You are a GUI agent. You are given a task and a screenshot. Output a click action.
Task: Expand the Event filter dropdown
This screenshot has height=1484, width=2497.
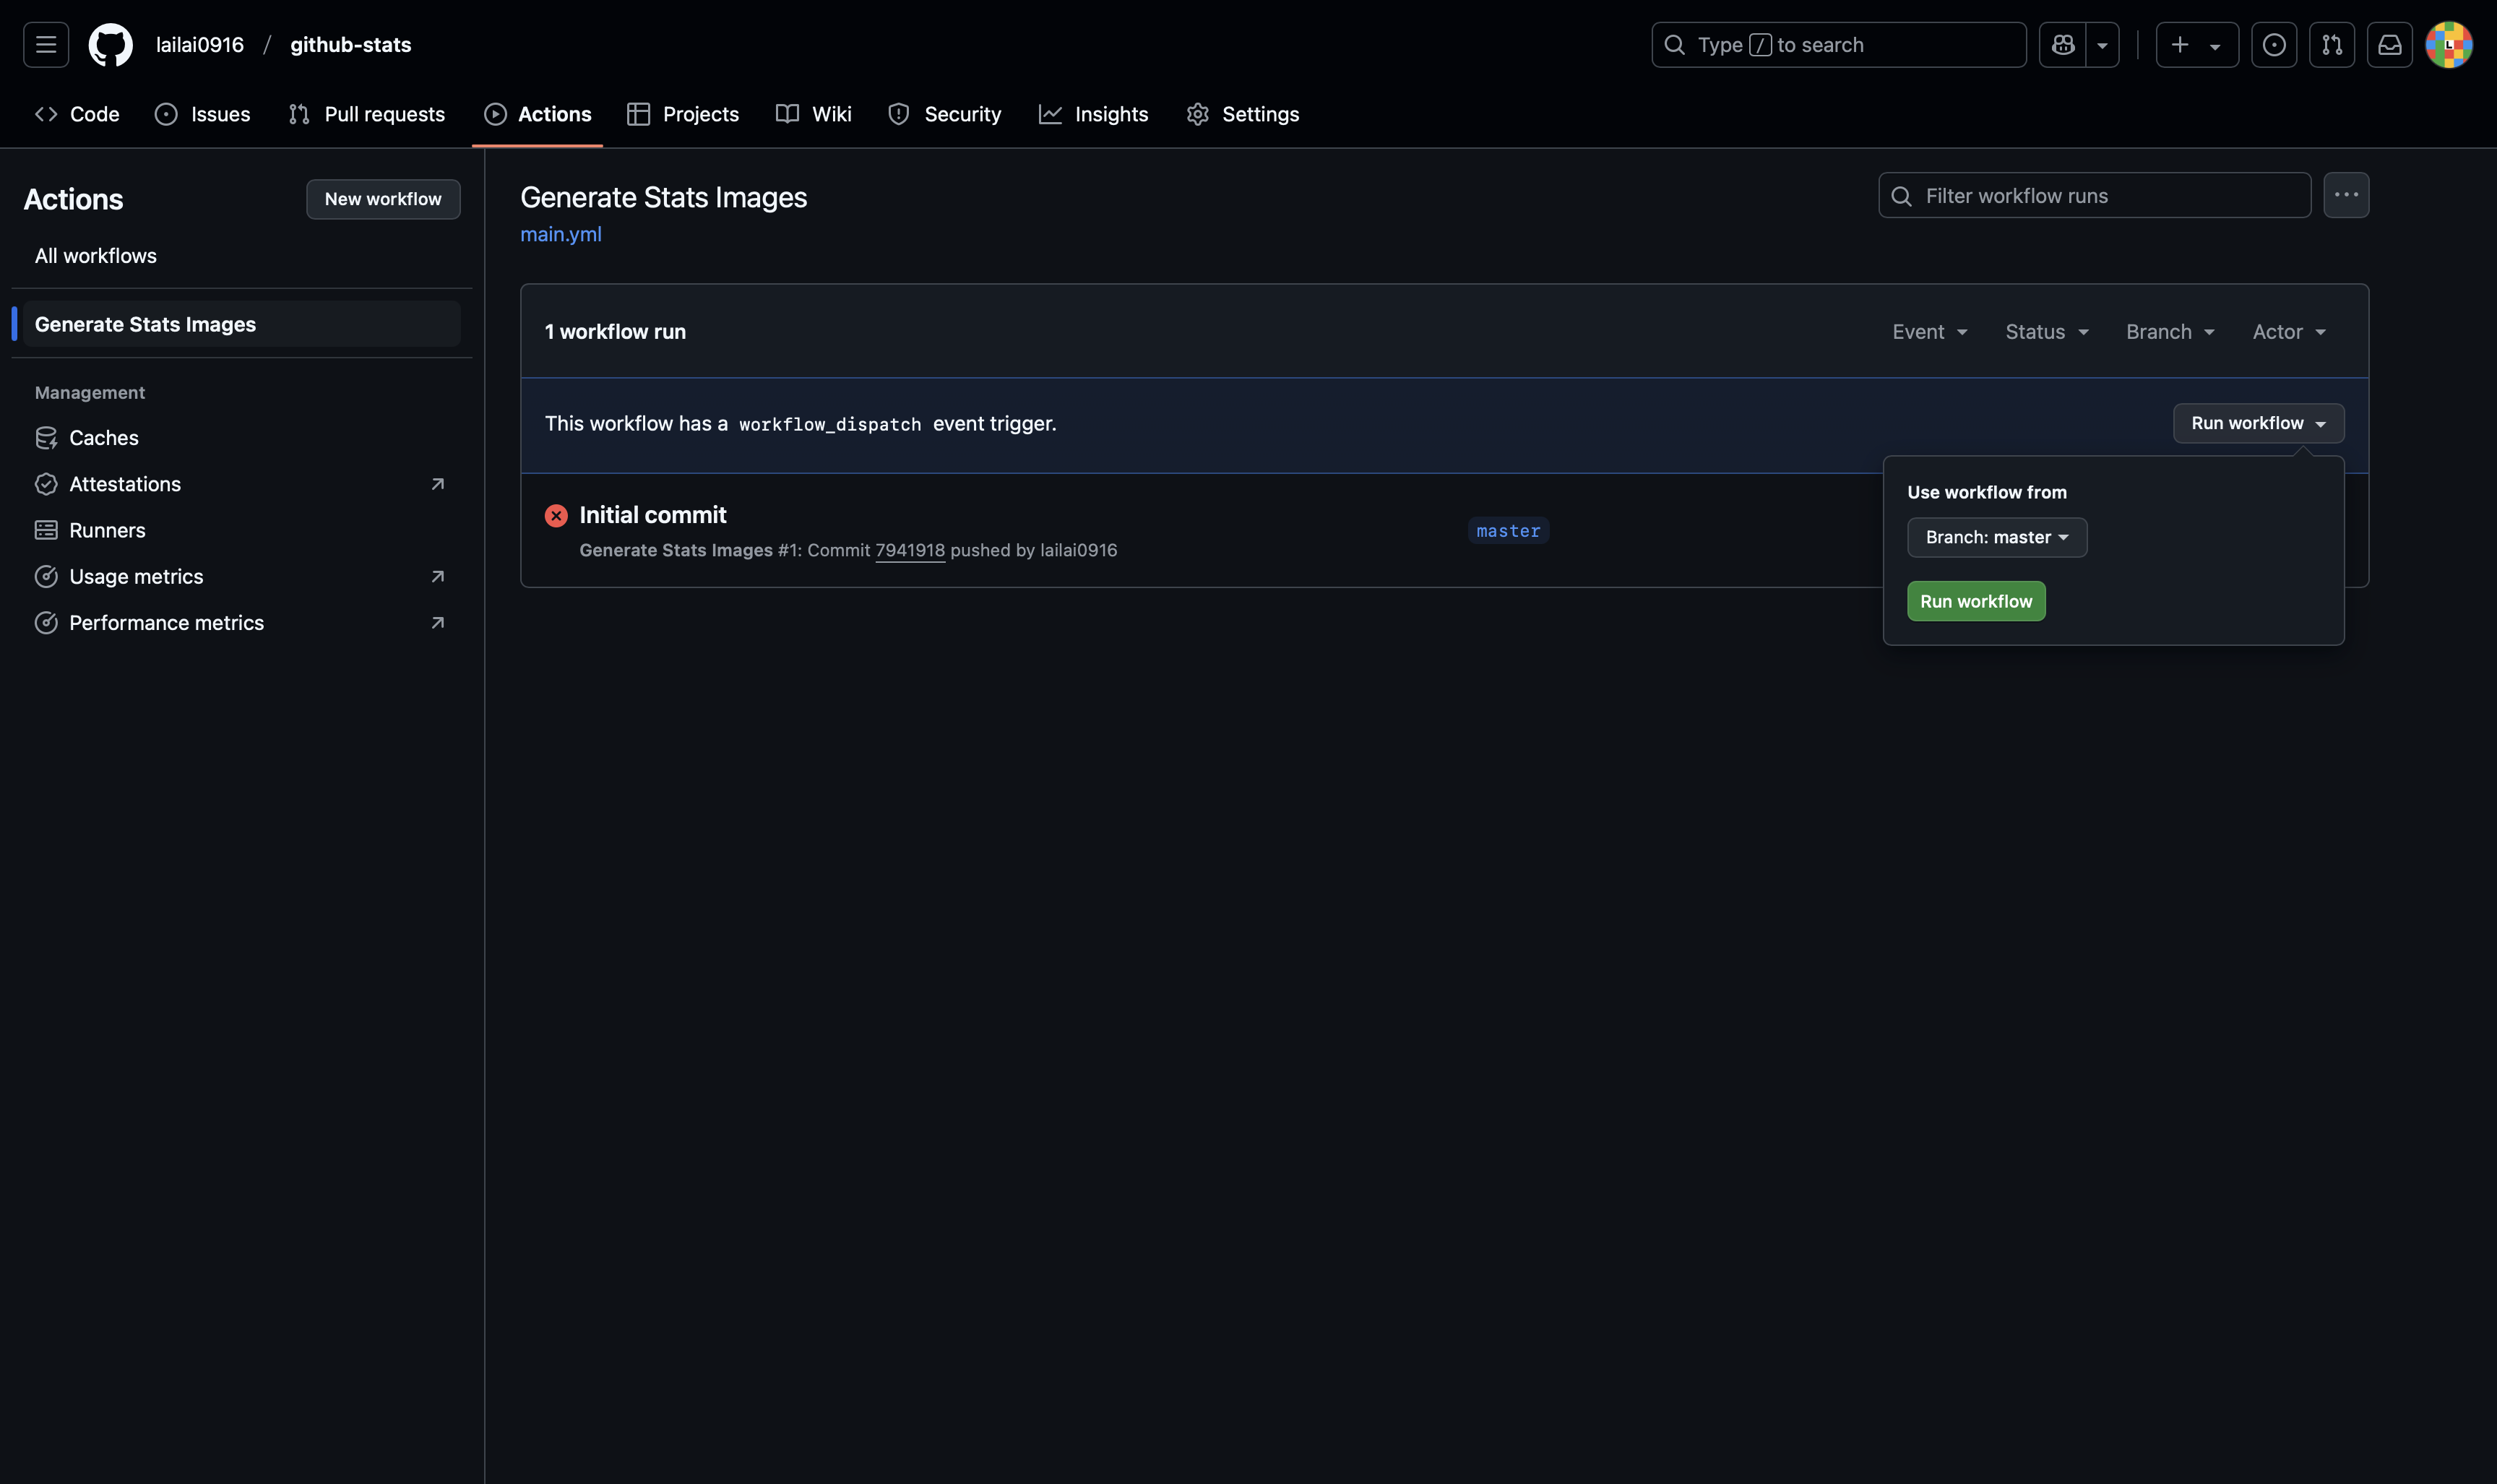coord(1929,332)
